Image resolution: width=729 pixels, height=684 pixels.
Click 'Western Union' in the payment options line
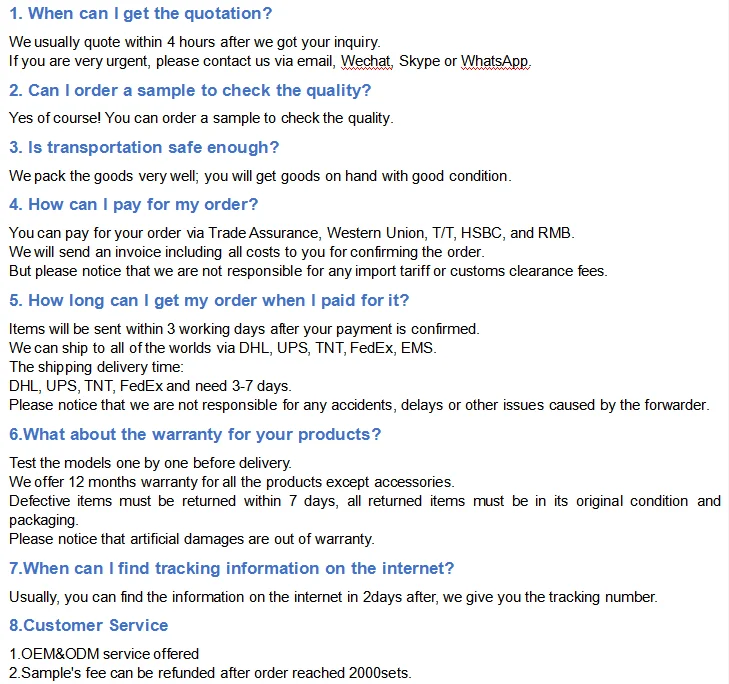(376, 232)
